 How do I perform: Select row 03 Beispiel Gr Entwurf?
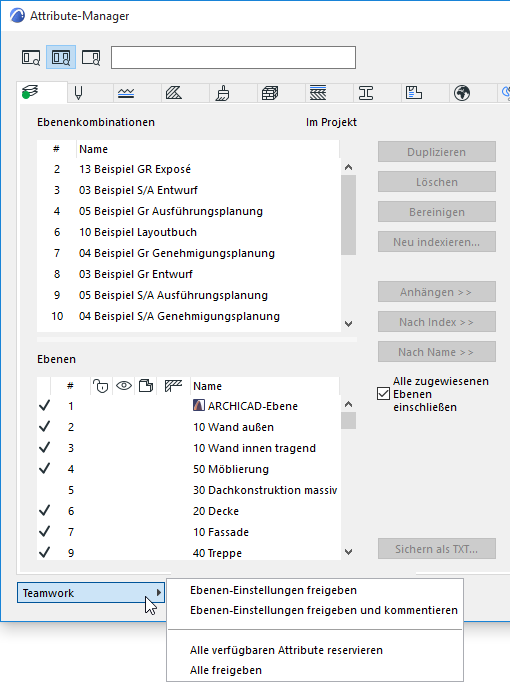click(x=188, y=274)
